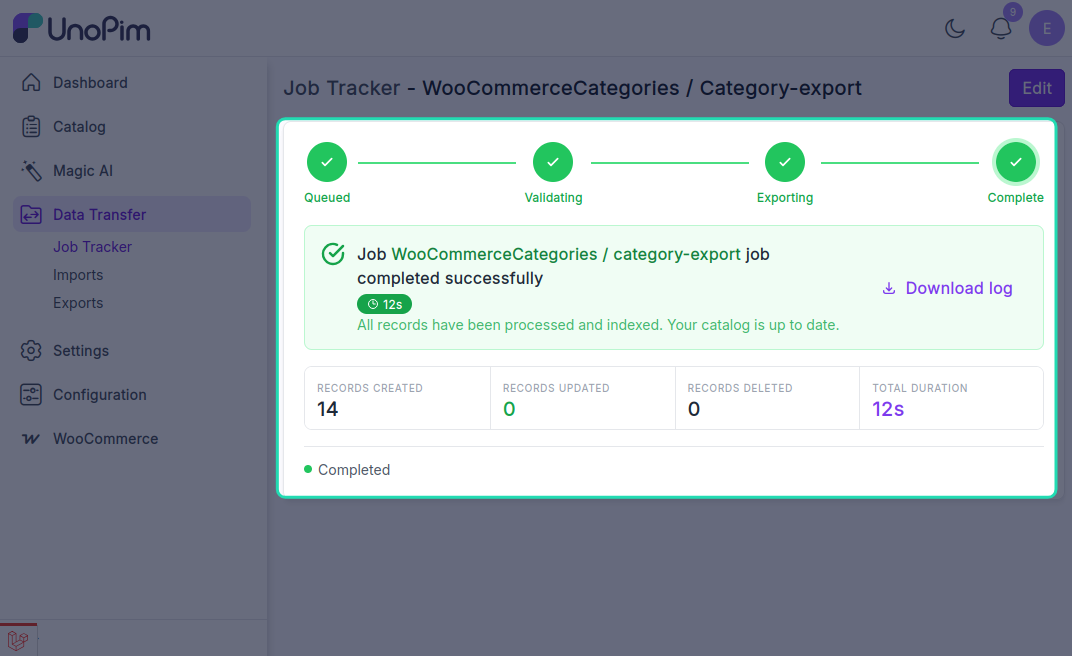Go to Job Tracker submenu
1072x656 pixels.
pos(92,247)
